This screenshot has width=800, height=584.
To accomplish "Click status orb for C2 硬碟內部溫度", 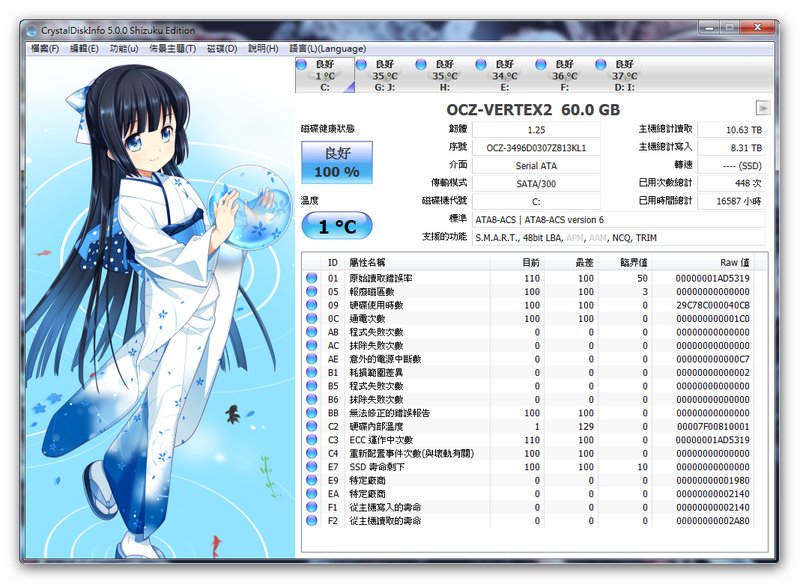I will coord(311,426).
